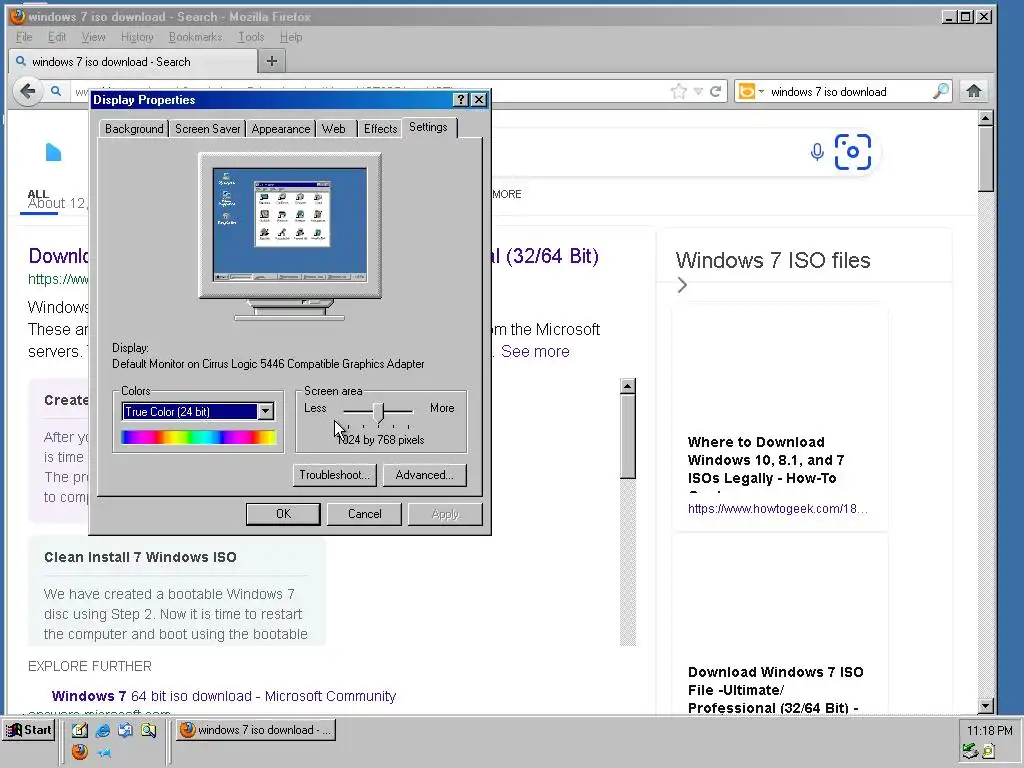Click the Bing search engine icon

746,91
